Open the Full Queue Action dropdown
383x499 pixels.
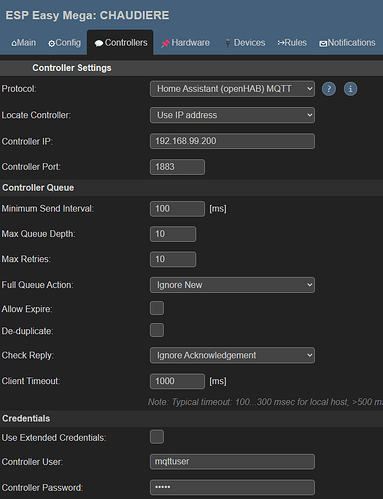(x=232, y=285)
